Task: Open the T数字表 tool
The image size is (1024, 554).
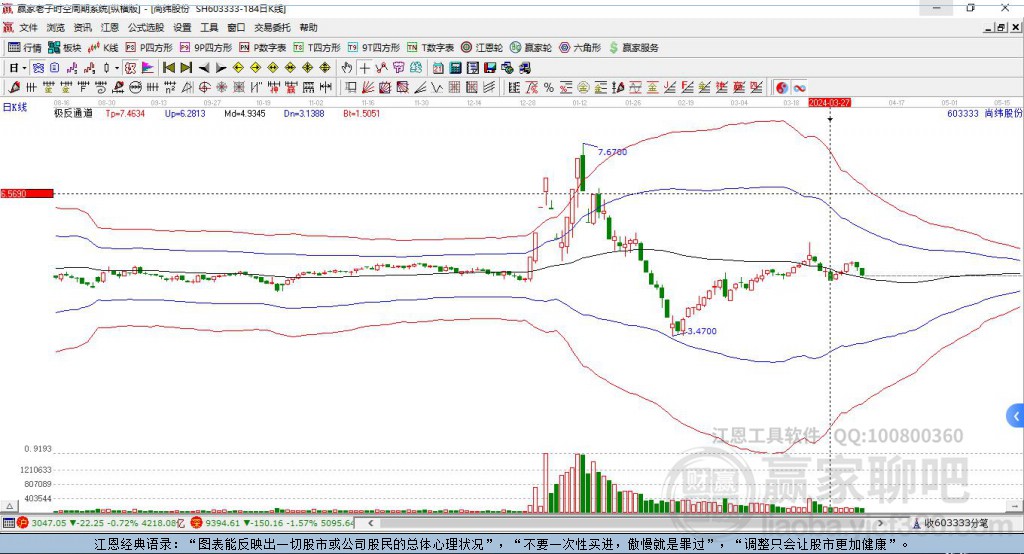Action: tap(430, 48)
